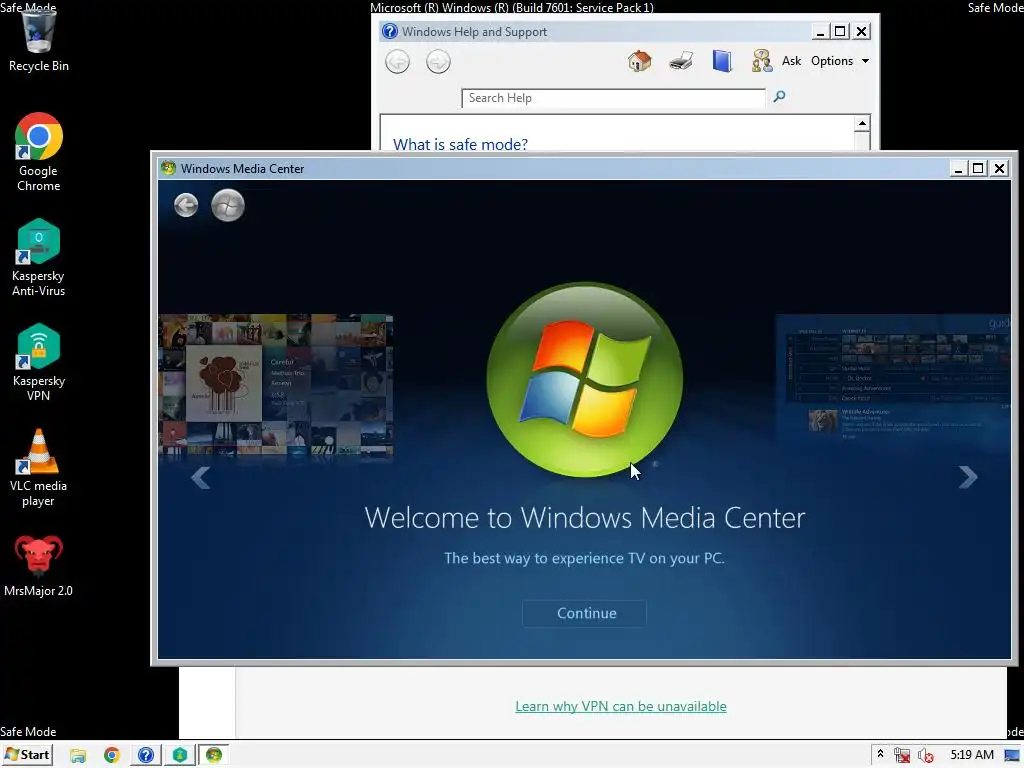The width and height of the screenshot is (1024, 768).
Task: Select the TV guide preview thumbnail
Action: click(x=893, y=377)
